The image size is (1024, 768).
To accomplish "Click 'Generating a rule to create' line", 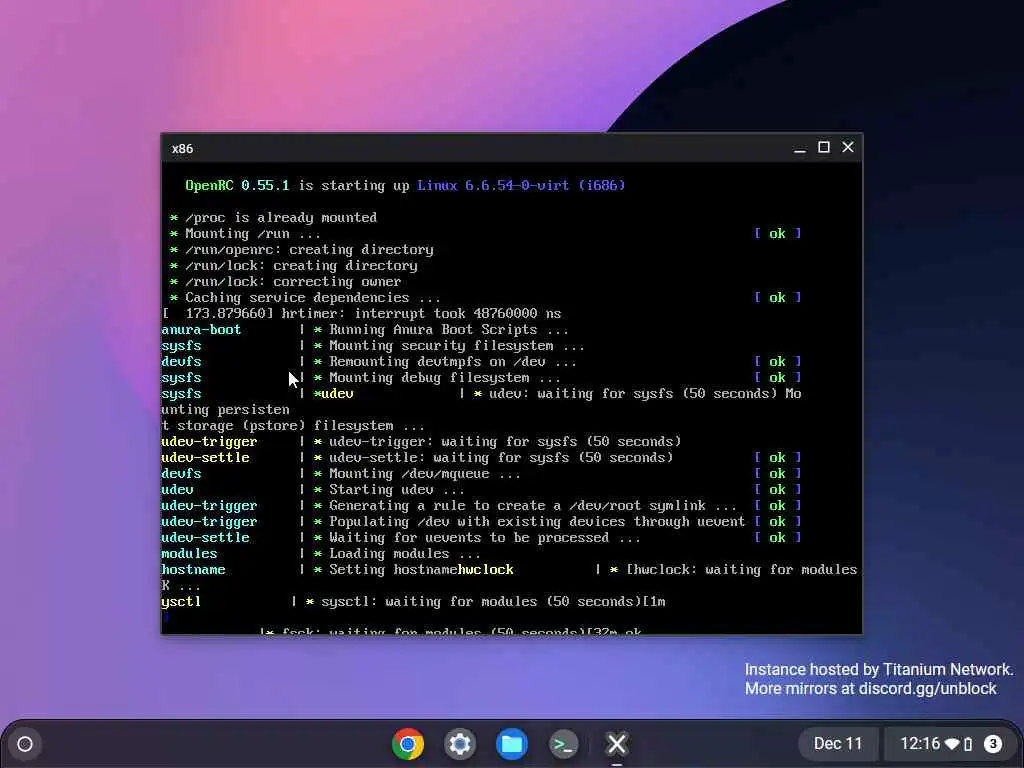I will [533, 505].
